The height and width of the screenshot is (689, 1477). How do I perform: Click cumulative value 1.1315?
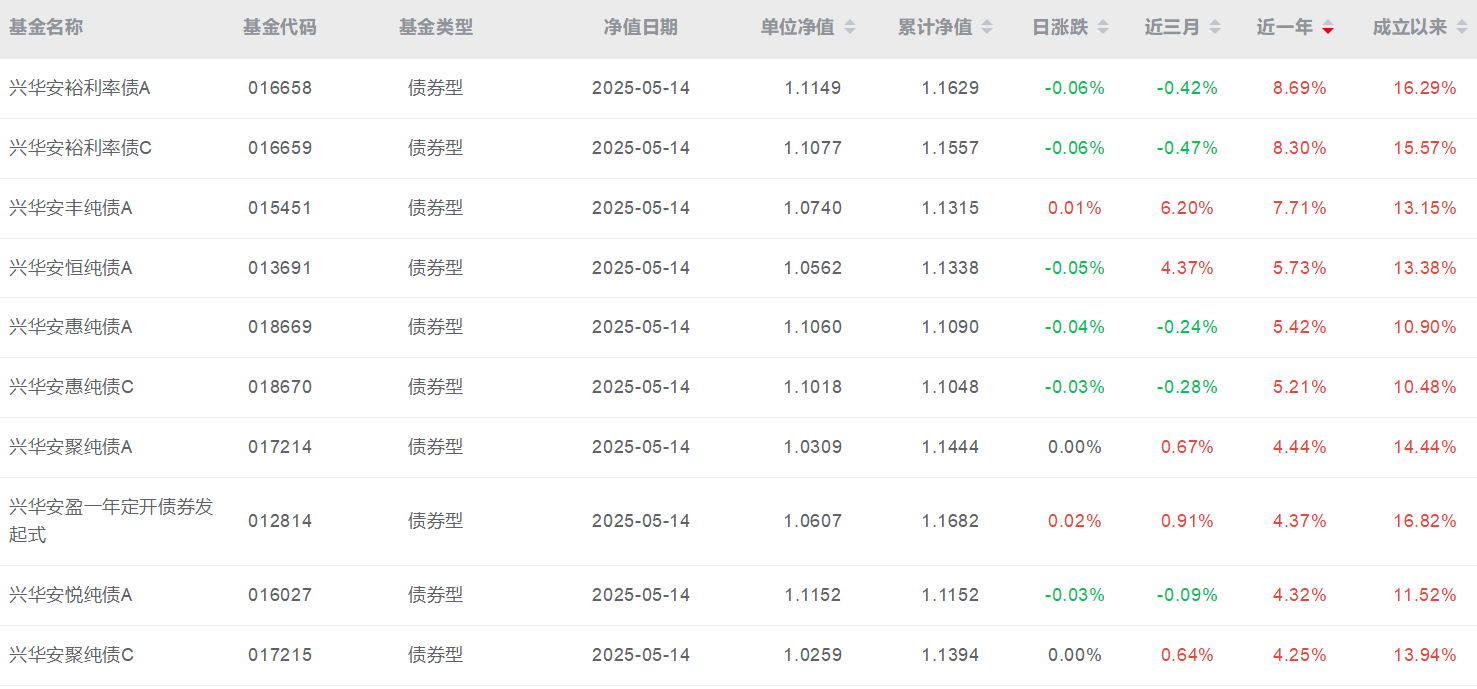click(x=950, y=208)
